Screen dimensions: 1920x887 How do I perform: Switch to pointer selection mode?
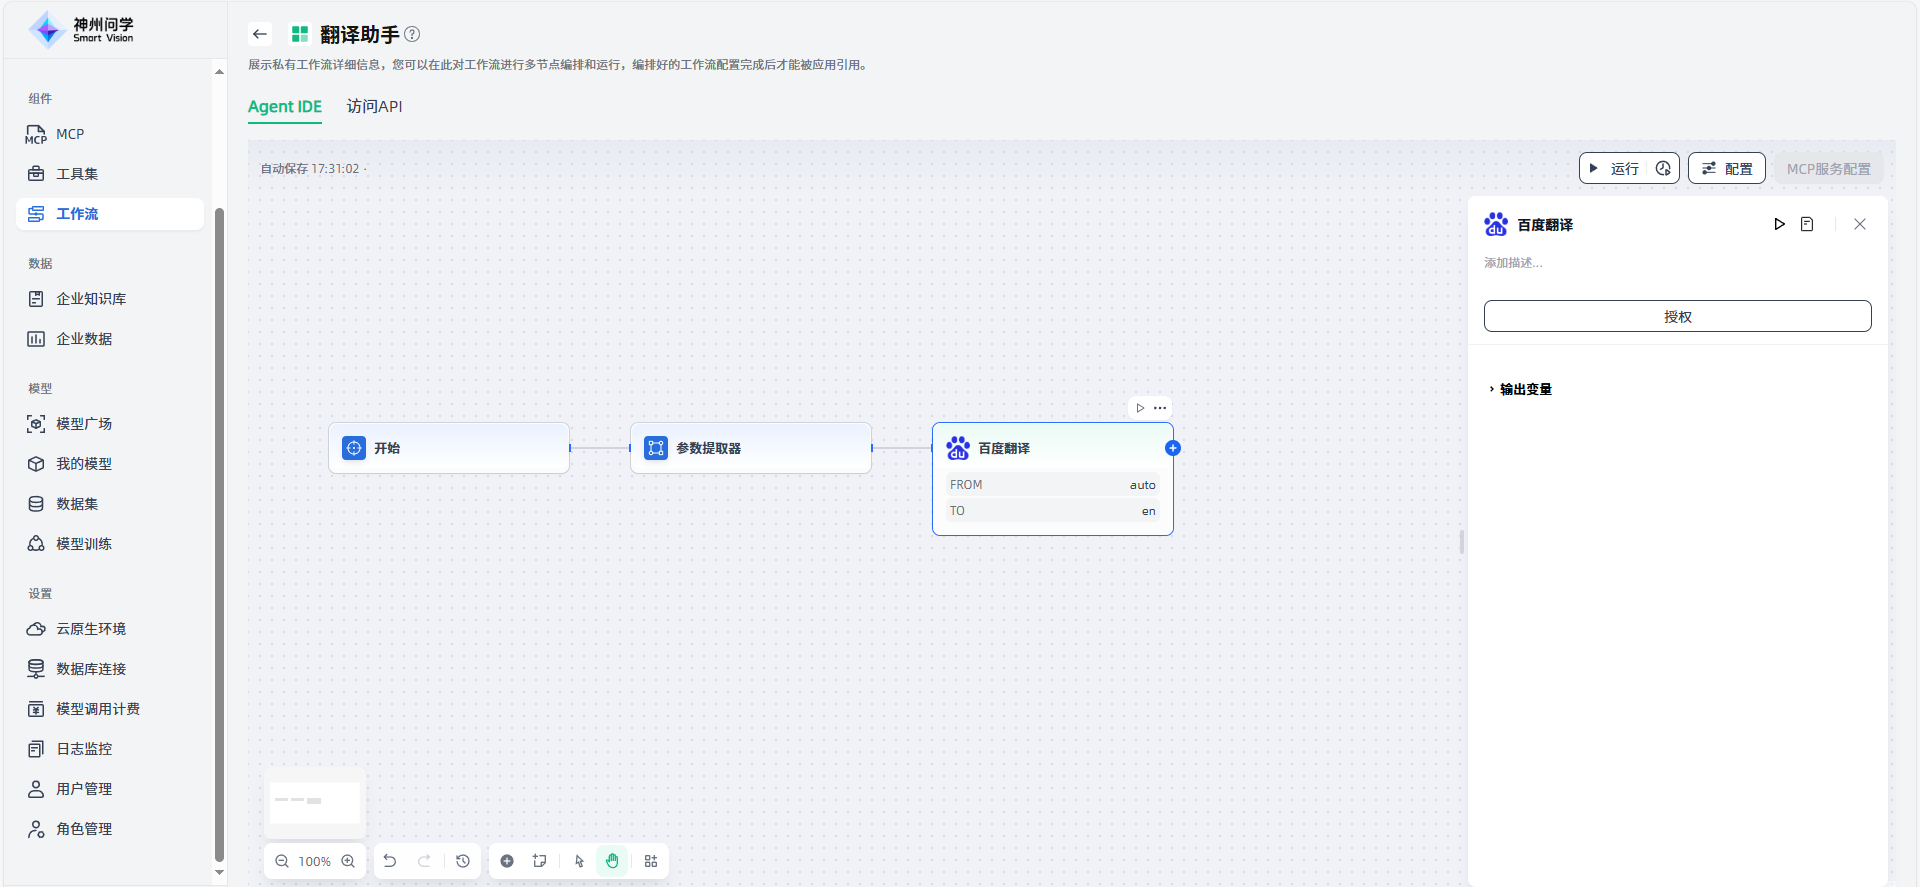click(579, 861)
